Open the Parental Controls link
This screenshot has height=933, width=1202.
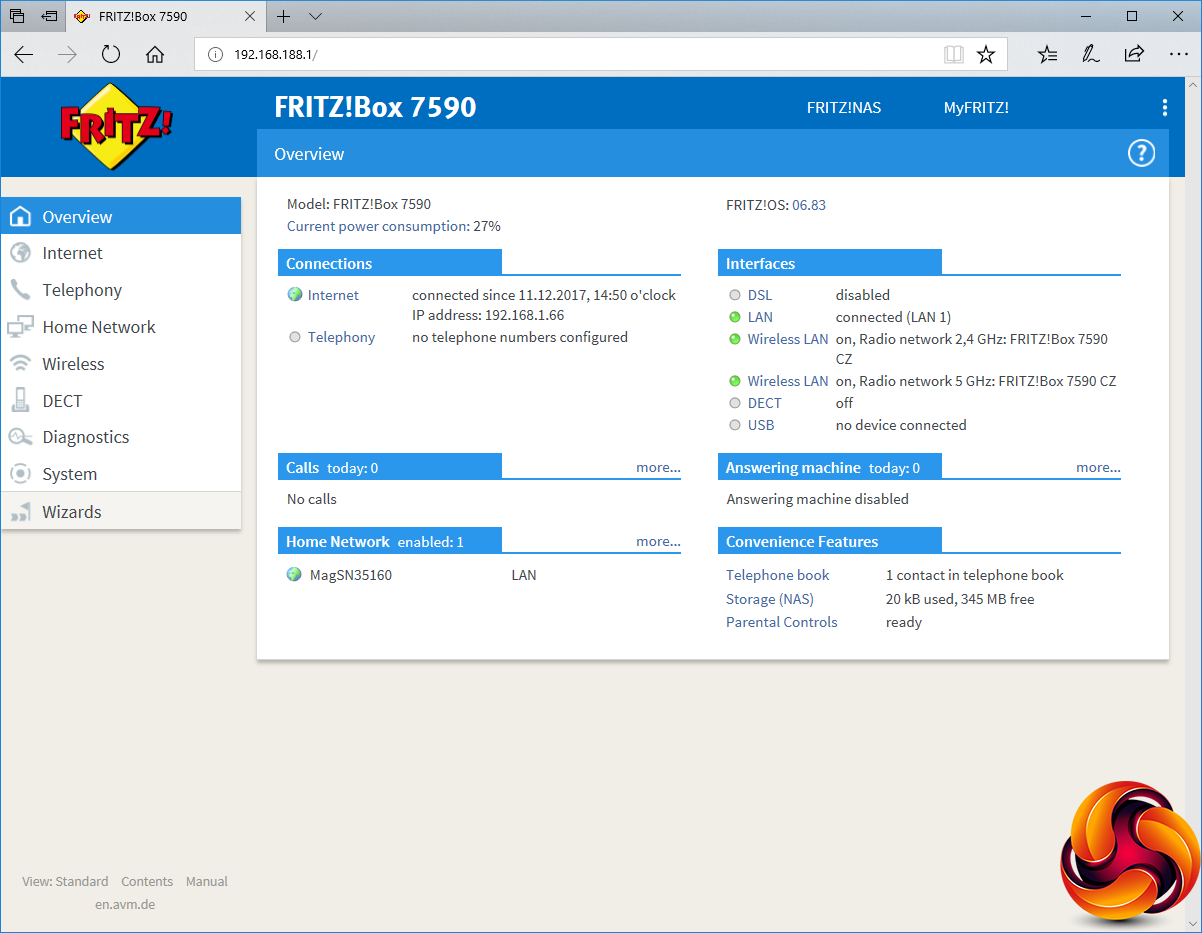(781, 622)
